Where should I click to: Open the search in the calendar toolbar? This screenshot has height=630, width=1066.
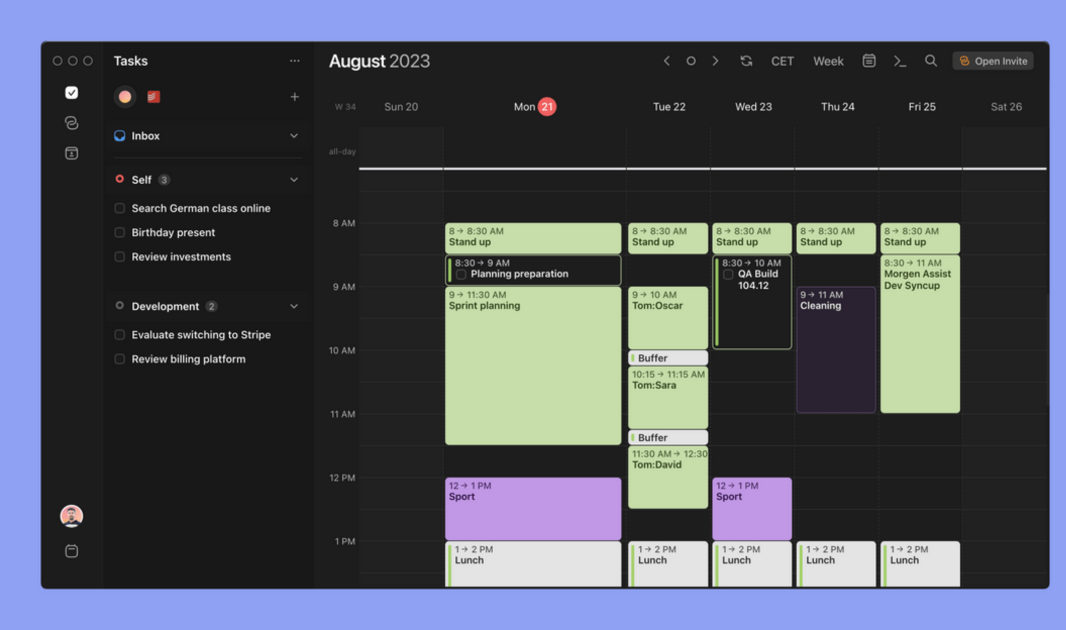(931, 60)
